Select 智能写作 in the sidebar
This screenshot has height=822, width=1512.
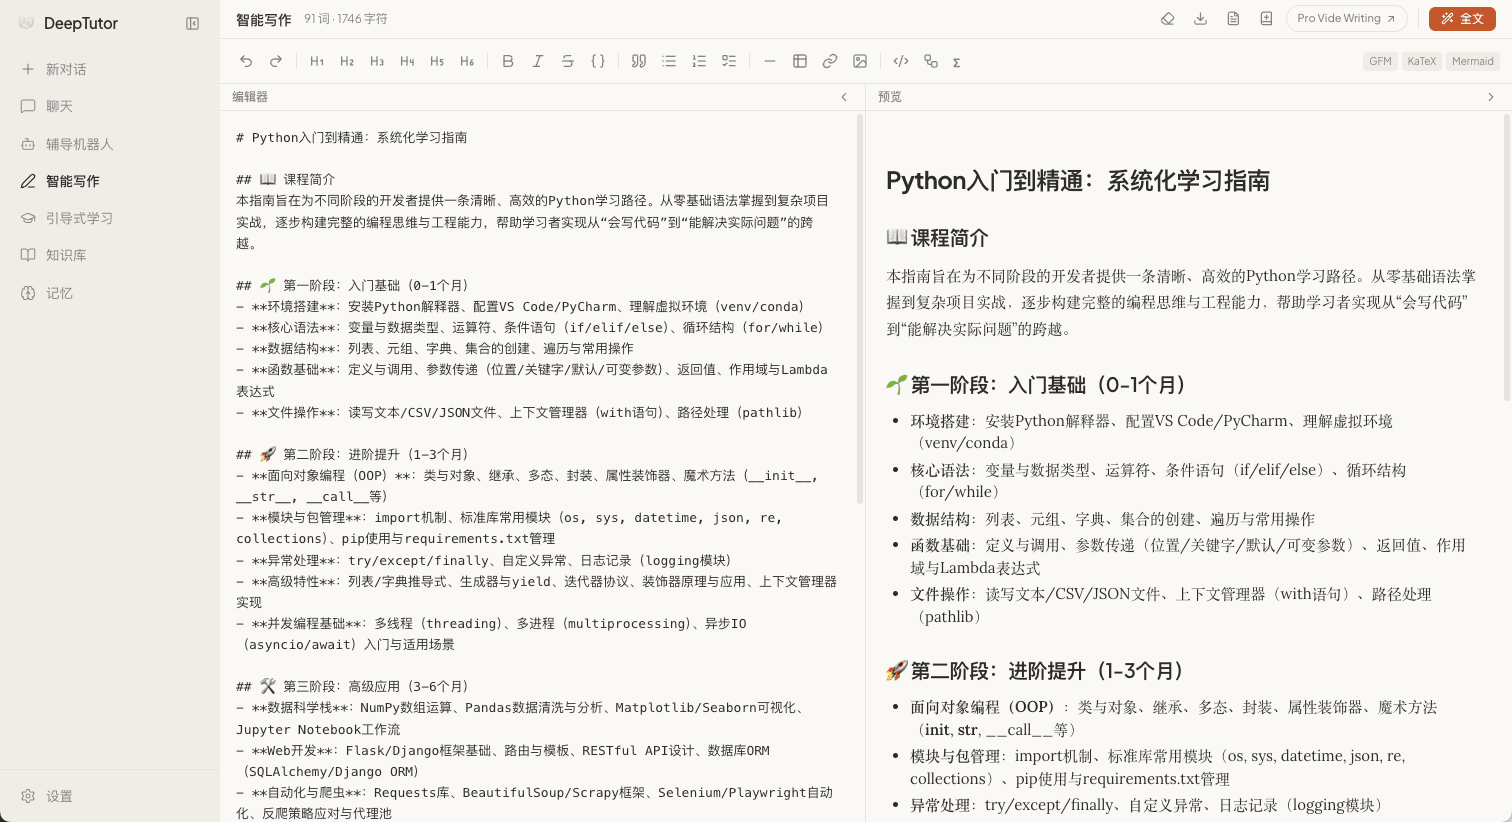(x=110, y=181)
